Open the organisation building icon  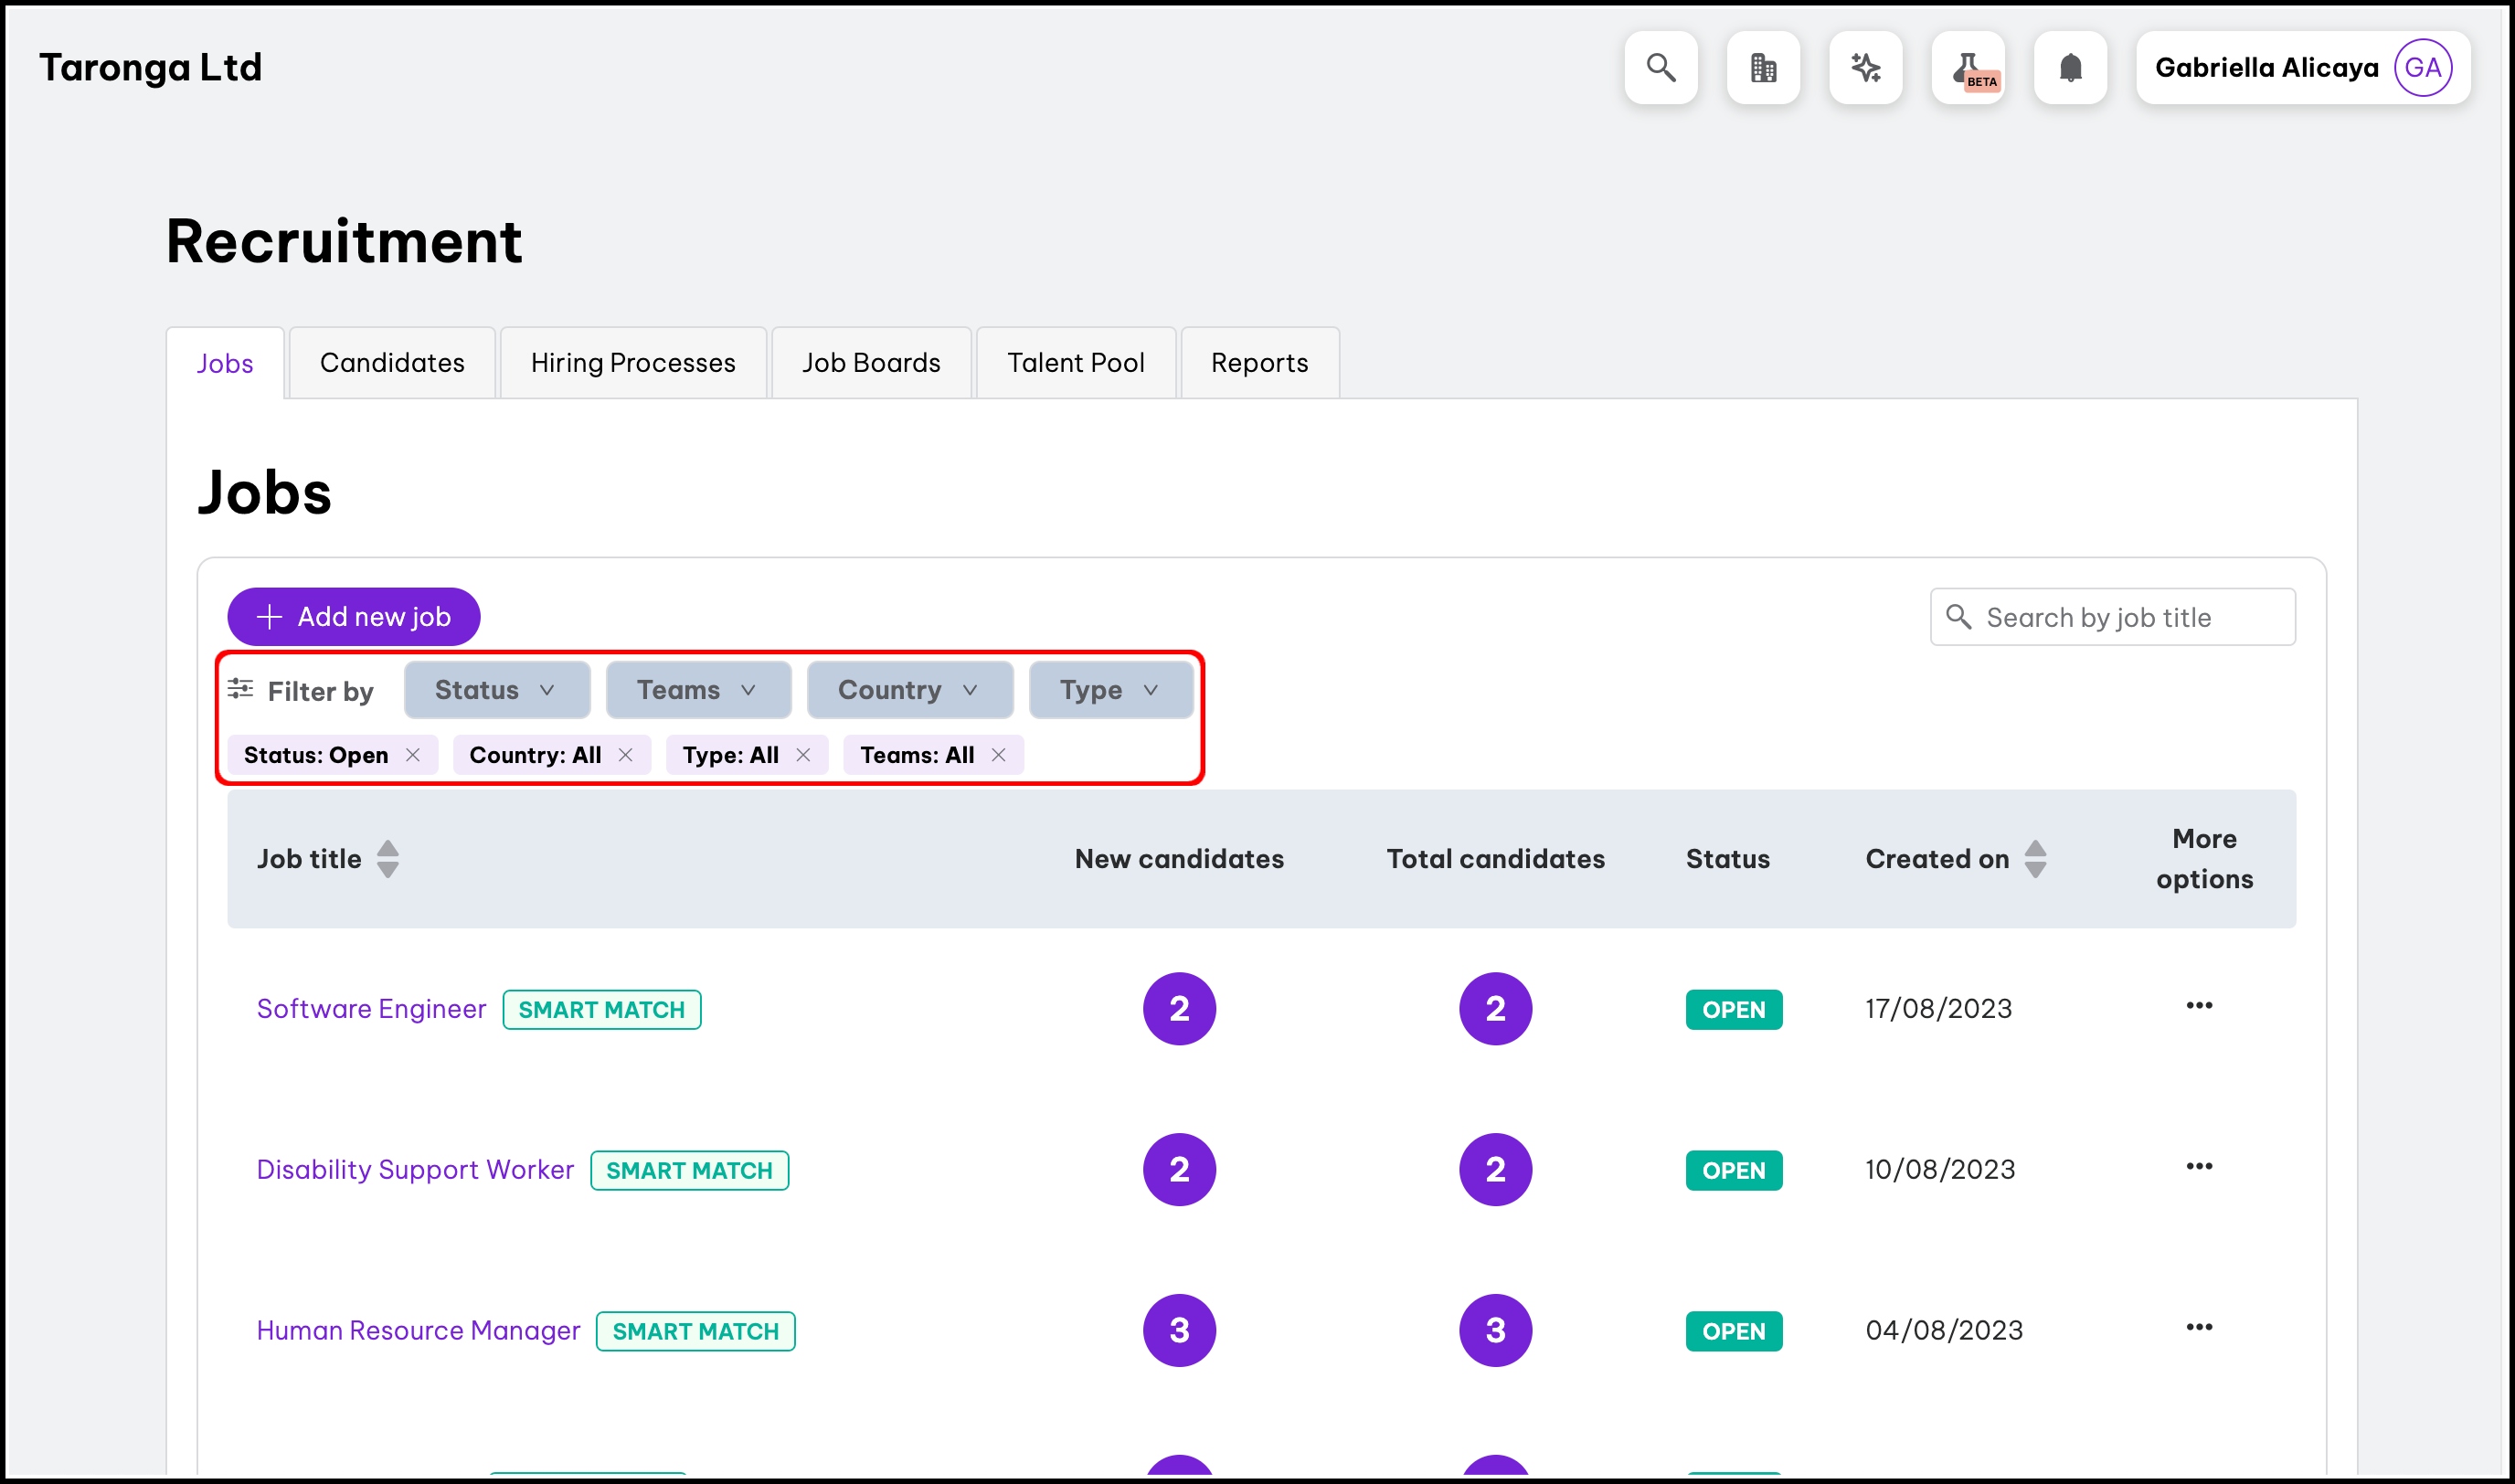[x=1763, y=67]
